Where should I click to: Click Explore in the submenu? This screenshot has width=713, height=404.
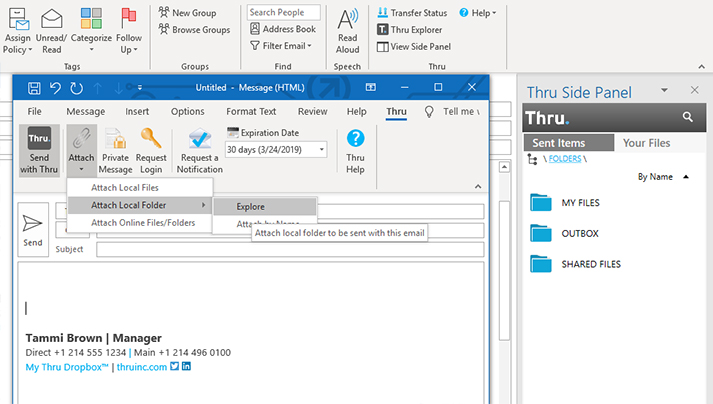tap(265, 207)
